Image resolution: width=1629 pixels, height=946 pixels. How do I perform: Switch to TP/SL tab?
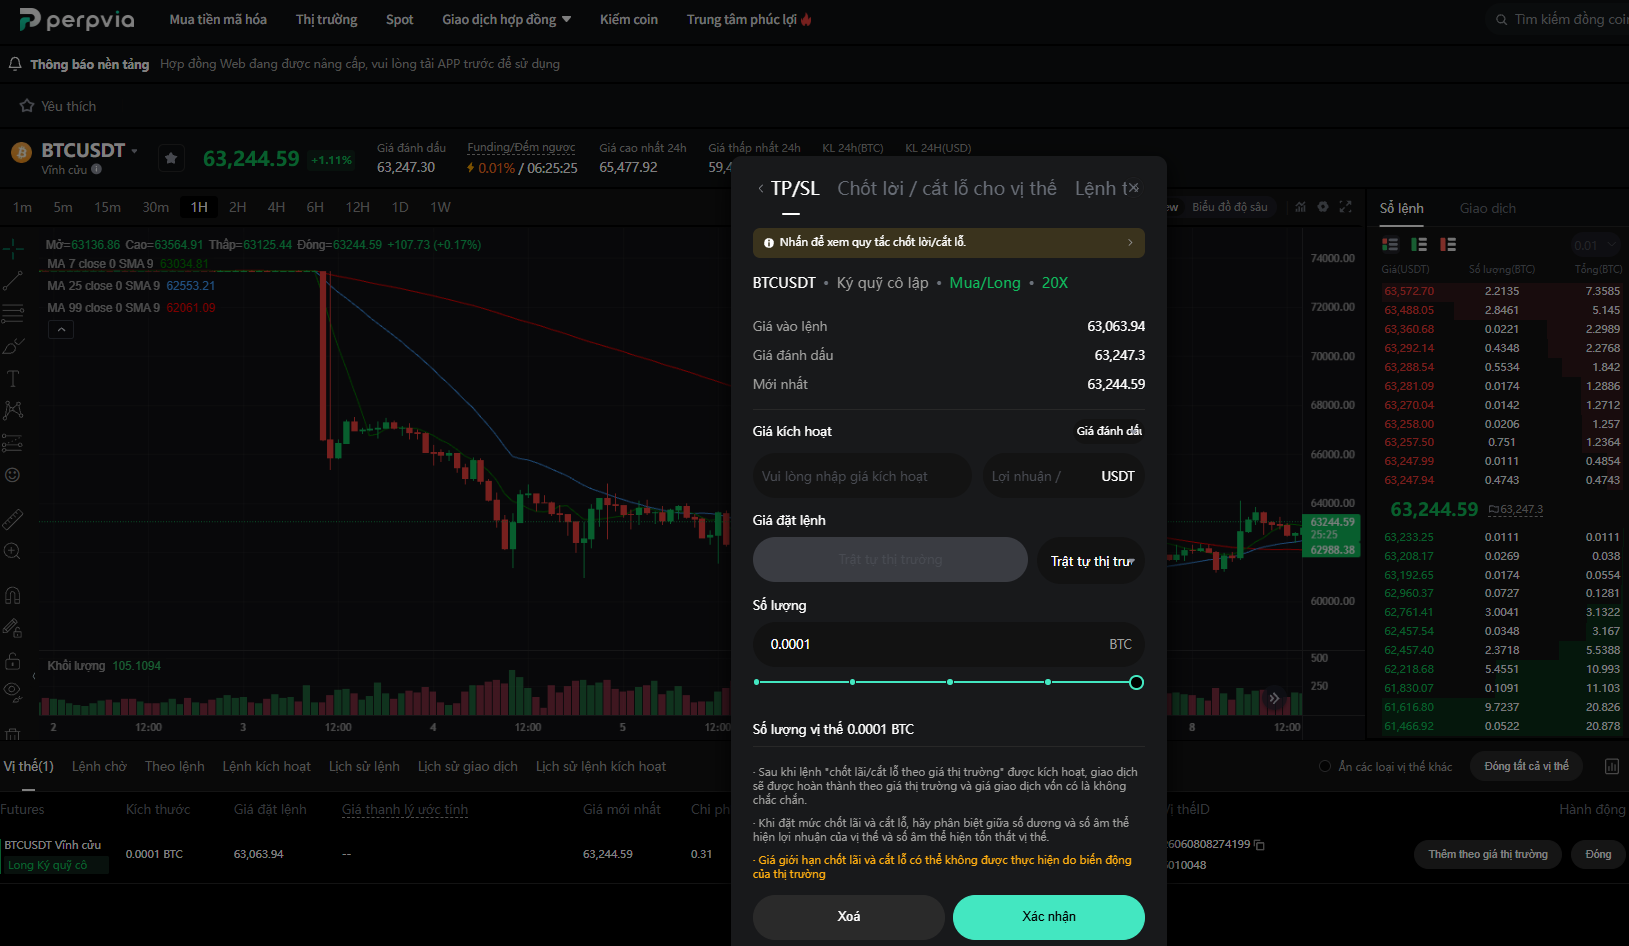[795, 188]
